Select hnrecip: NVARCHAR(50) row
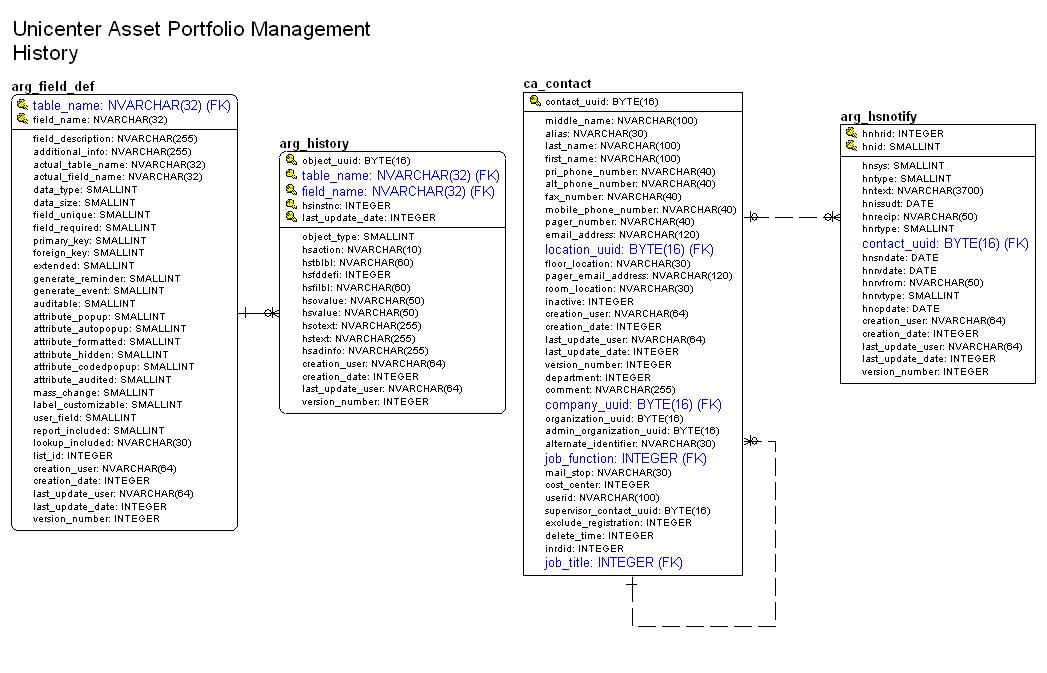The width and height of the screenshot is (1047, 673). (x=919, y=216)
